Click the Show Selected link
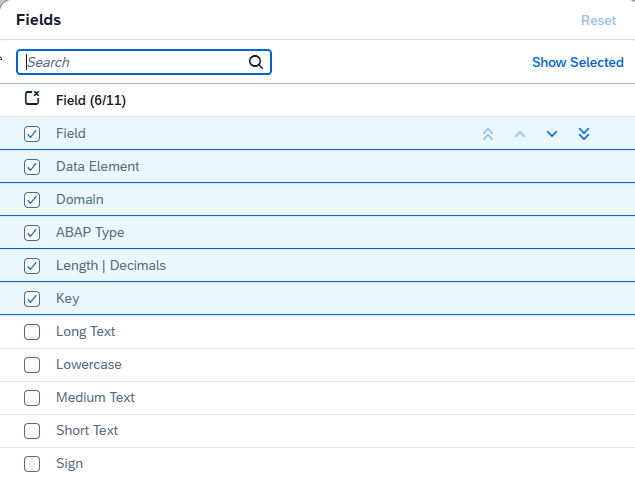Viewport: 635px width, 478px height. click(x=577, y=62)
